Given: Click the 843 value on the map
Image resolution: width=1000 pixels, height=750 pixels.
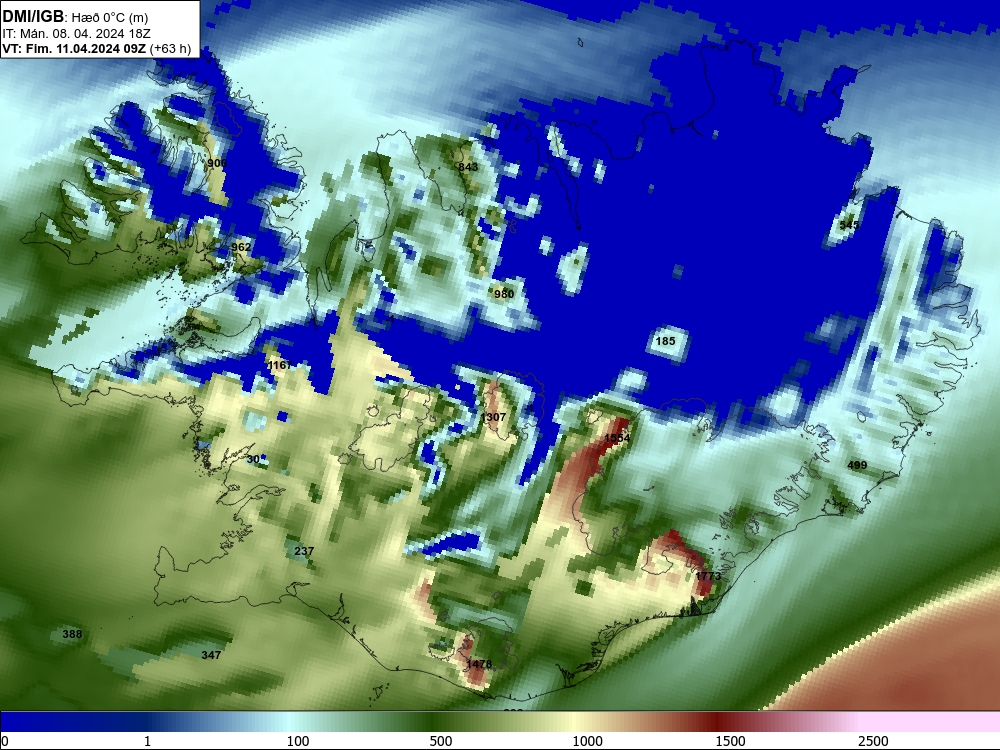Looking at the screenshot, I should [x=468, y=167].
